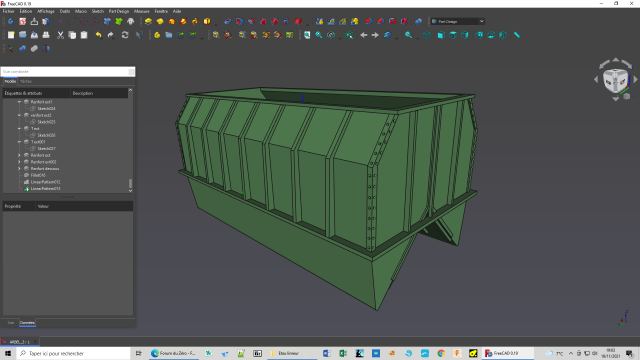Switch to the Tâches tab
The height and width of the screenshot is (360, 640).
[26, 82]
